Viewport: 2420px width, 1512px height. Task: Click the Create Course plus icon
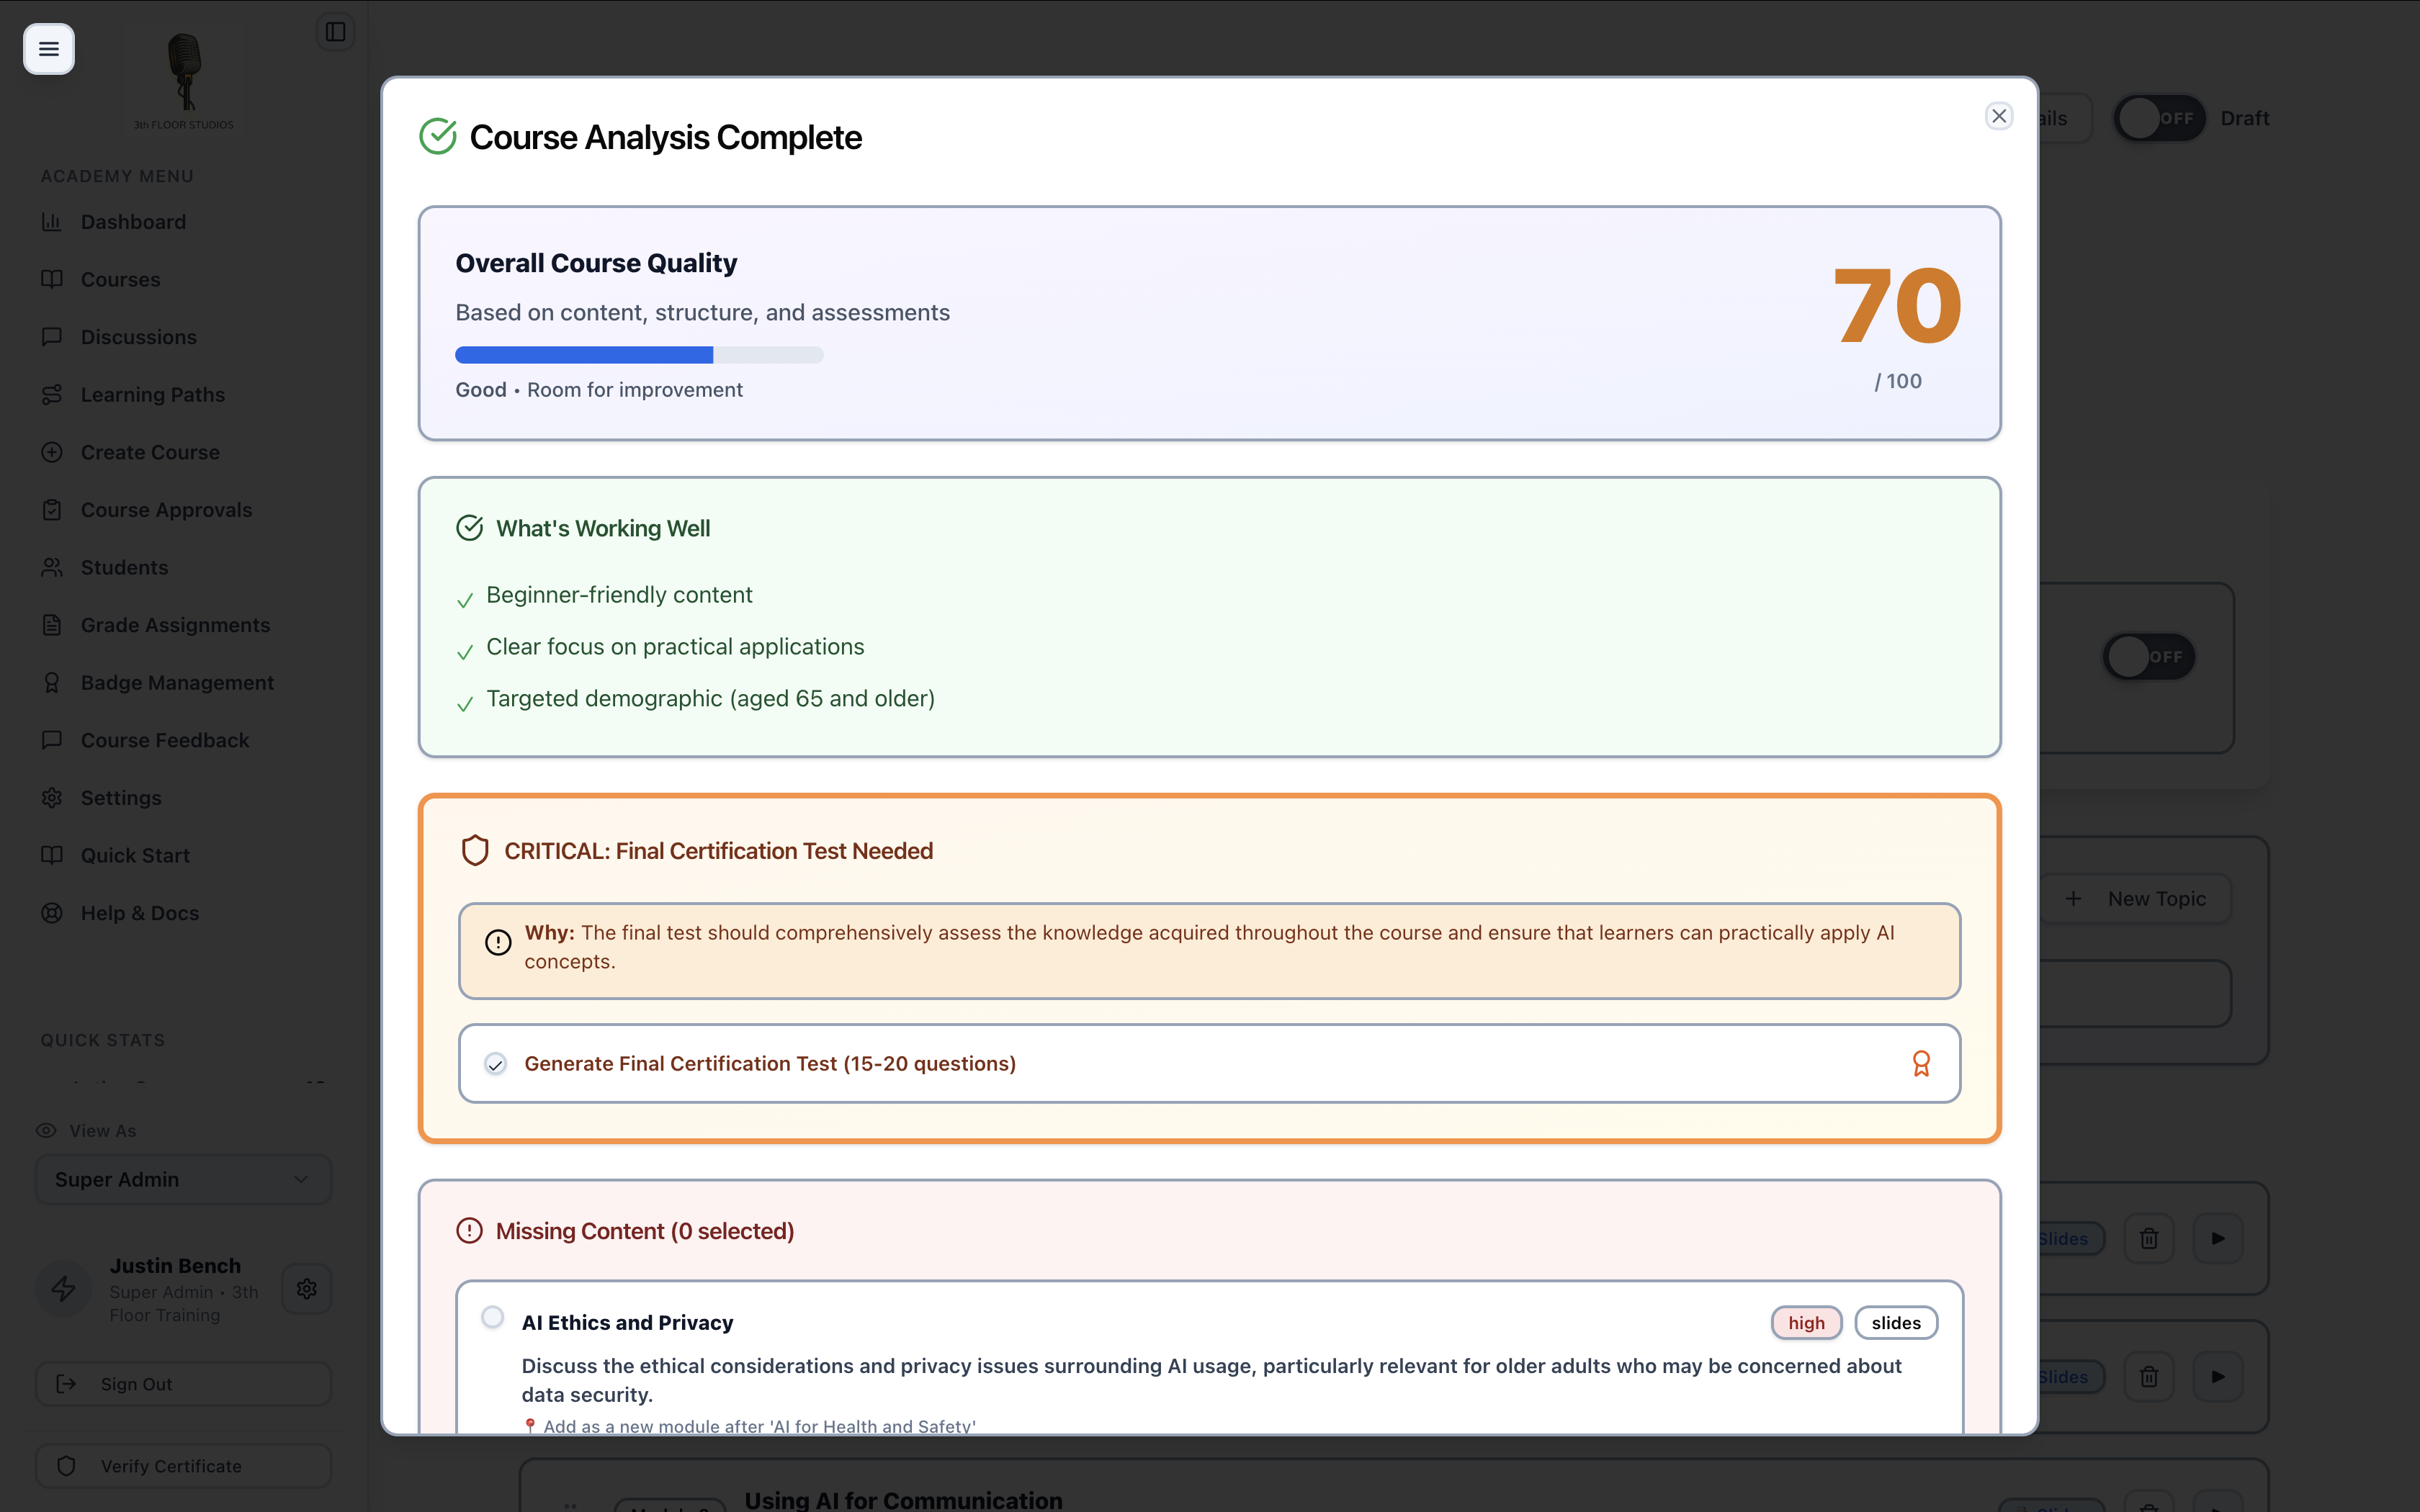click(x=52, y=452)
